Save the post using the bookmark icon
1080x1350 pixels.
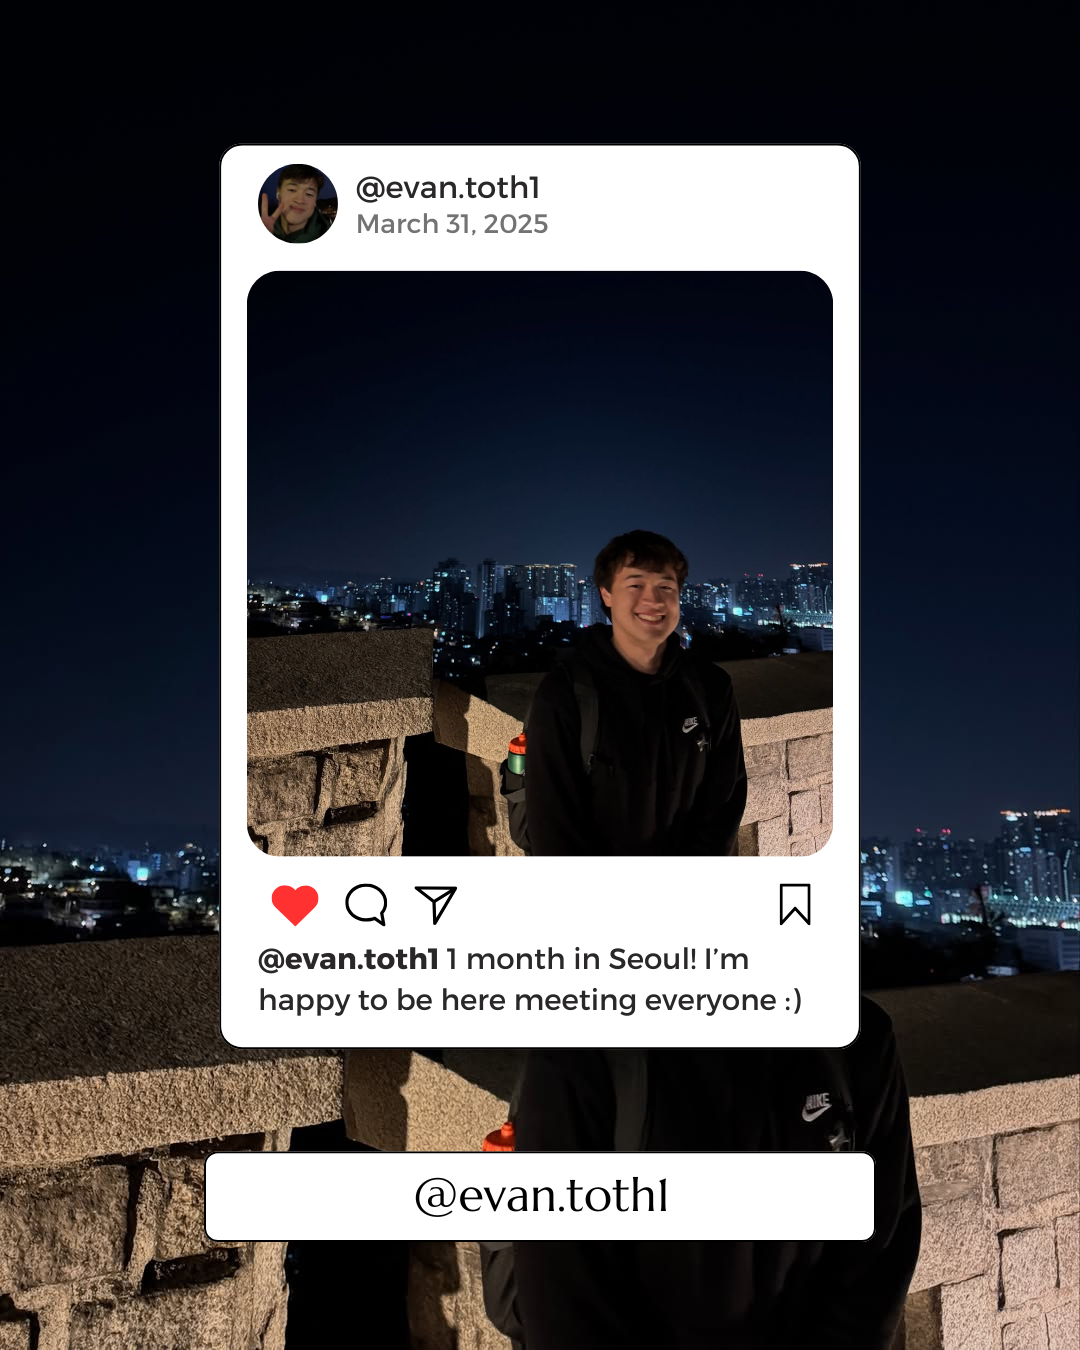point(795,904)
